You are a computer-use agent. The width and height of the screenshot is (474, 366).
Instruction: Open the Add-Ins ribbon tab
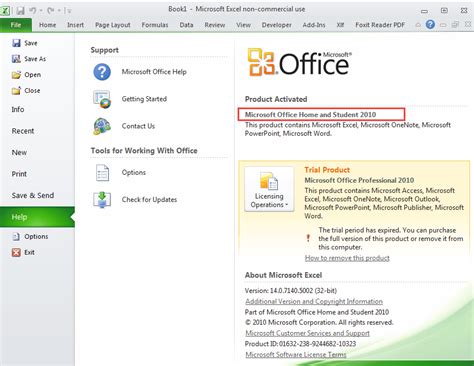click(x=314, y=25)
